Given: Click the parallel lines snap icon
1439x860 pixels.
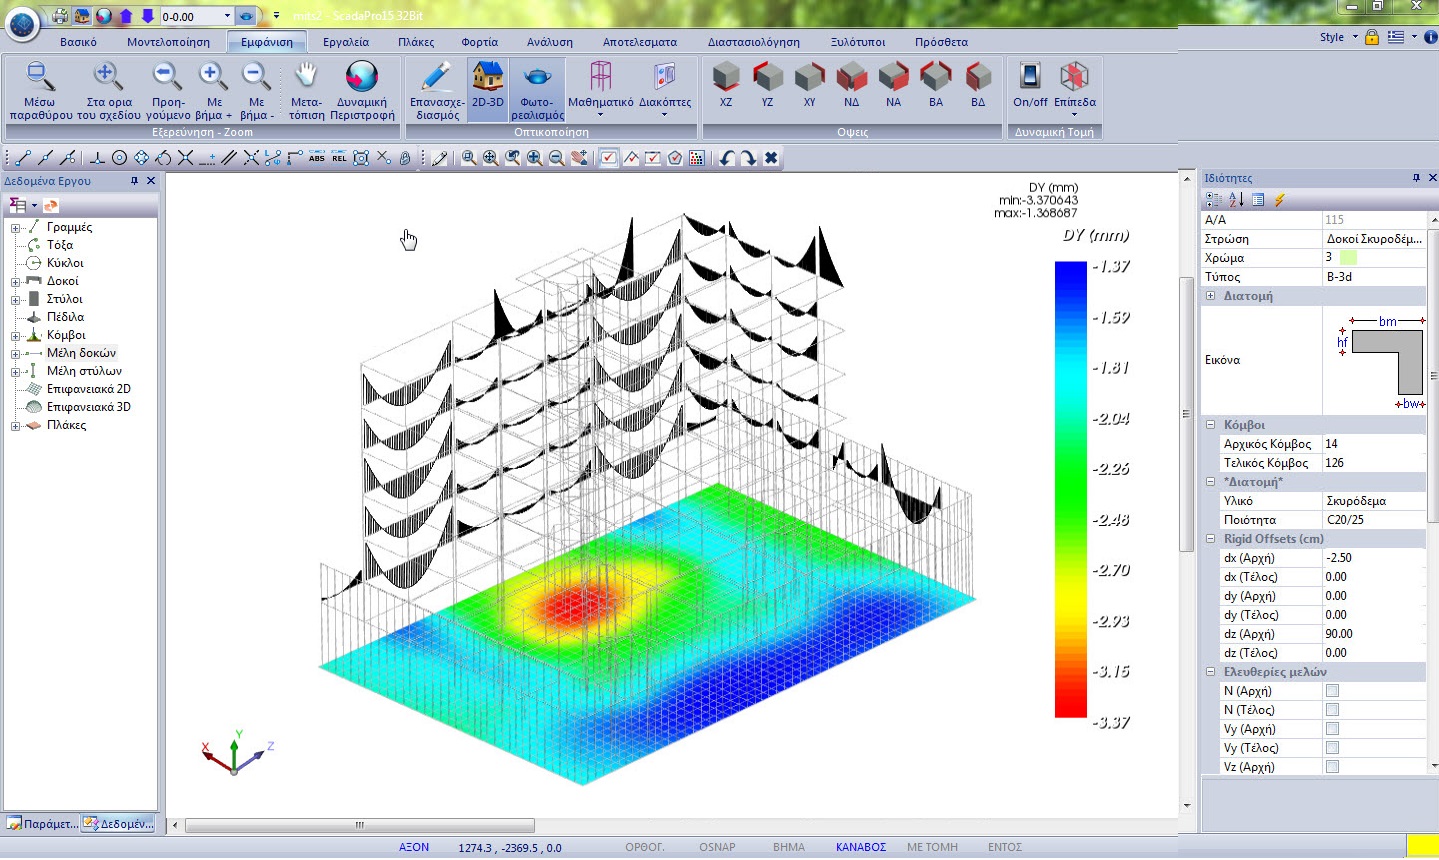Looking at the screenshot, I should pos(229,158).
